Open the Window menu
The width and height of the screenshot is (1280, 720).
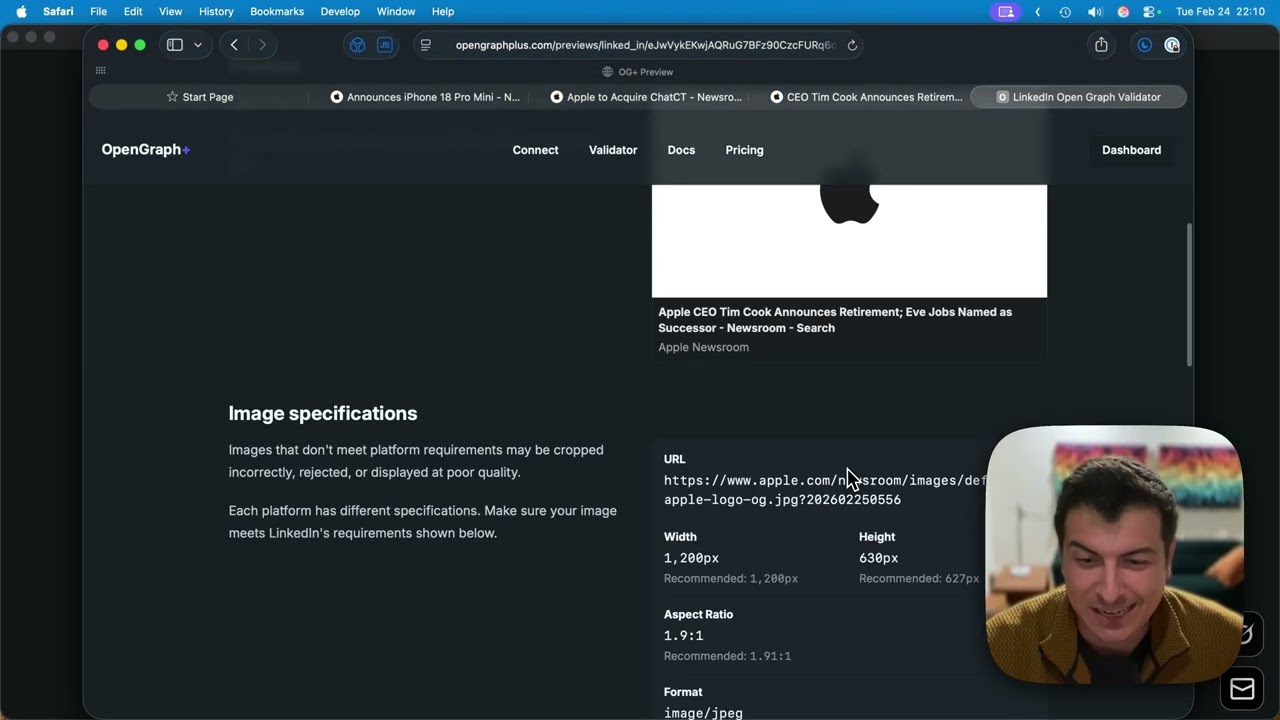[396, 12]
